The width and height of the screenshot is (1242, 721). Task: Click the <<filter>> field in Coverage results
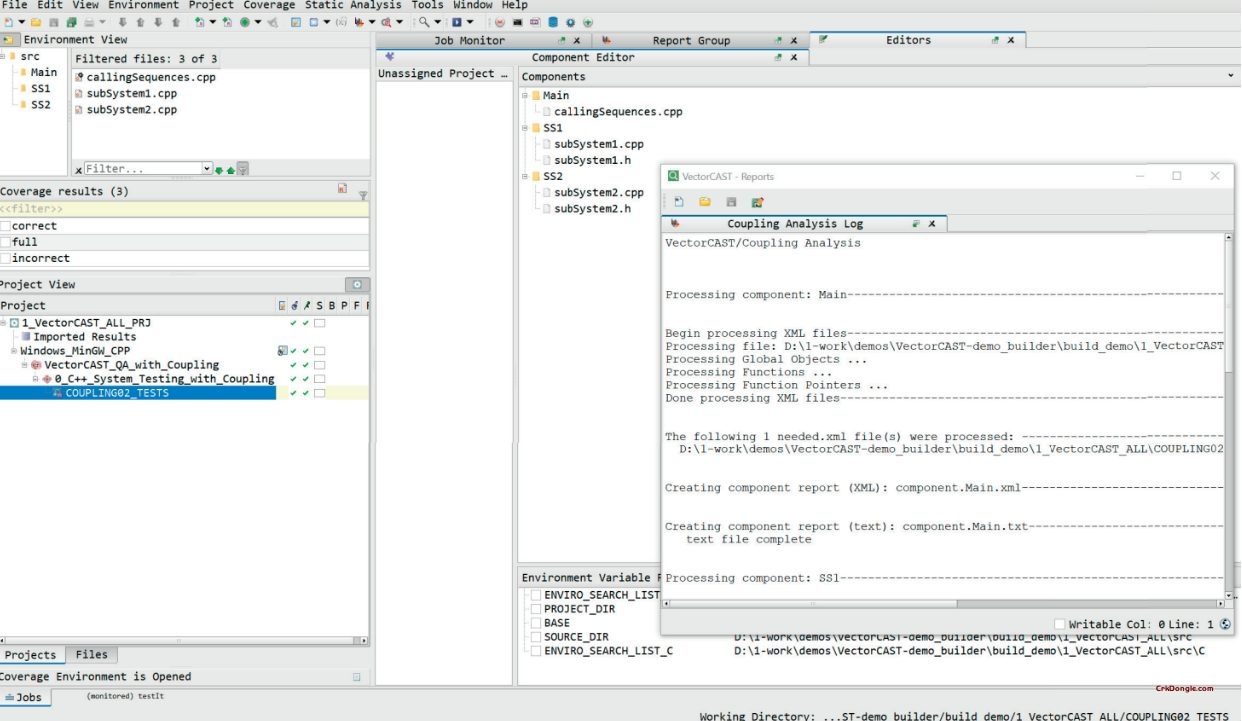pyautogui.click(x=184, y=209)
